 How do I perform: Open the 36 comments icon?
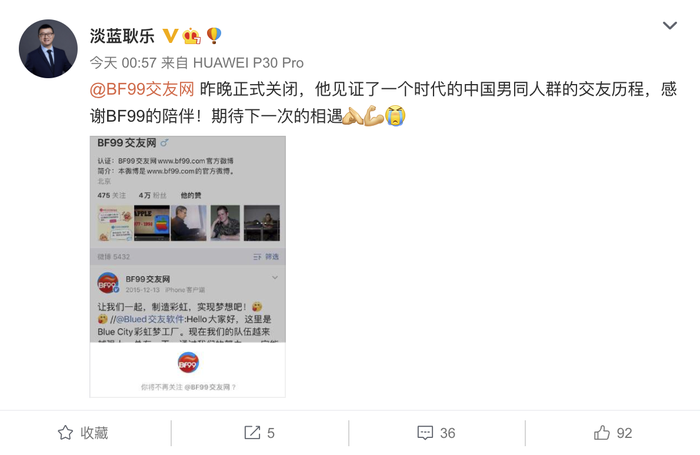pos(425,433)
